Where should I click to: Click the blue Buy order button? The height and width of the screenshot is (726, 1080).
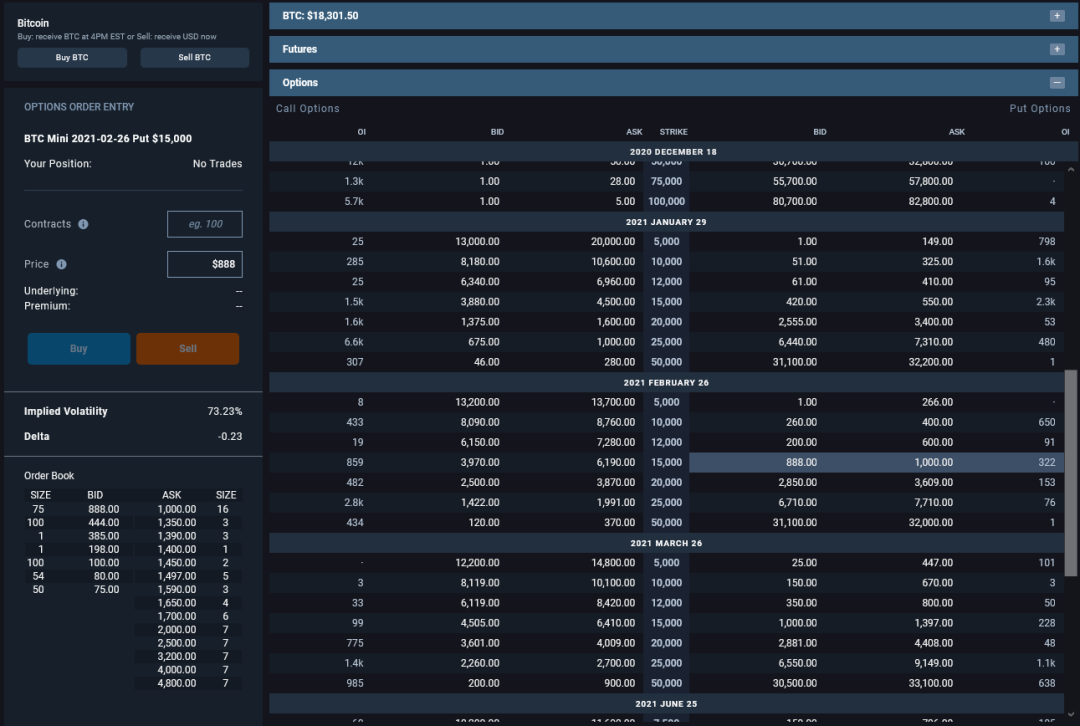79,349
